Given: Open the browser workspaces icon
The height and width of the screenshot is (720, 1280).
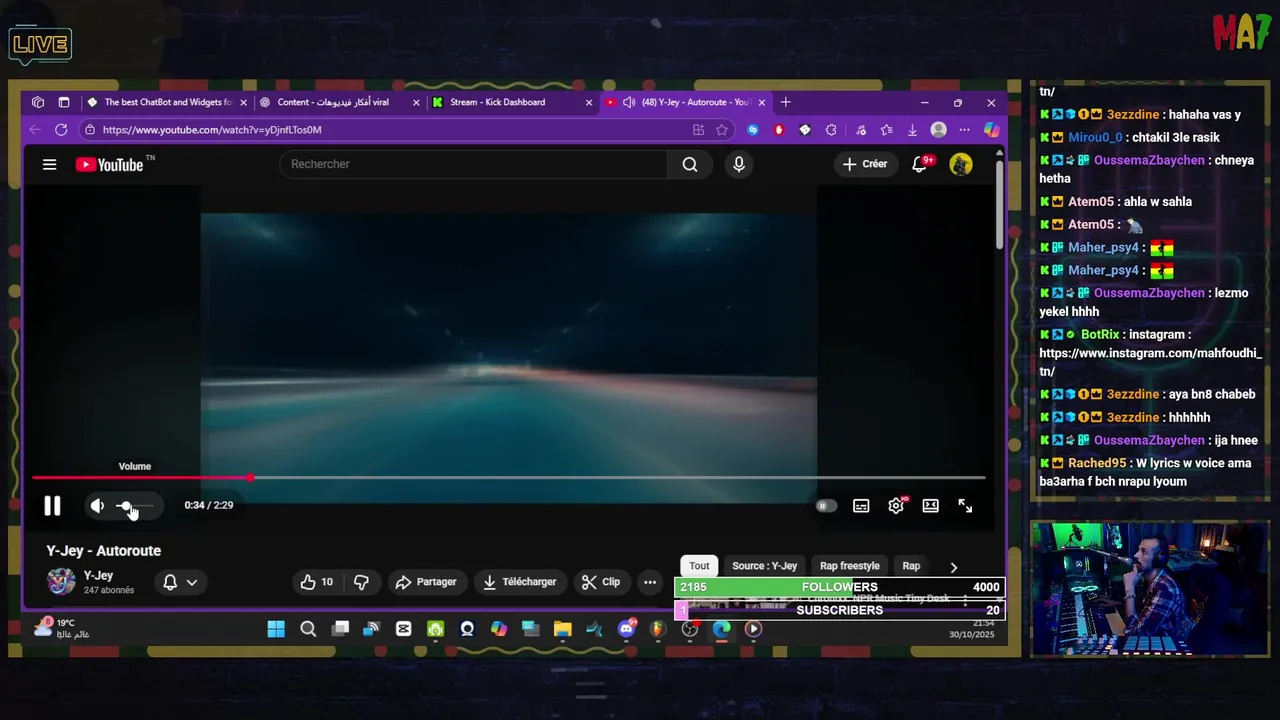Looking at the screenshot, I should click(38, 102).
